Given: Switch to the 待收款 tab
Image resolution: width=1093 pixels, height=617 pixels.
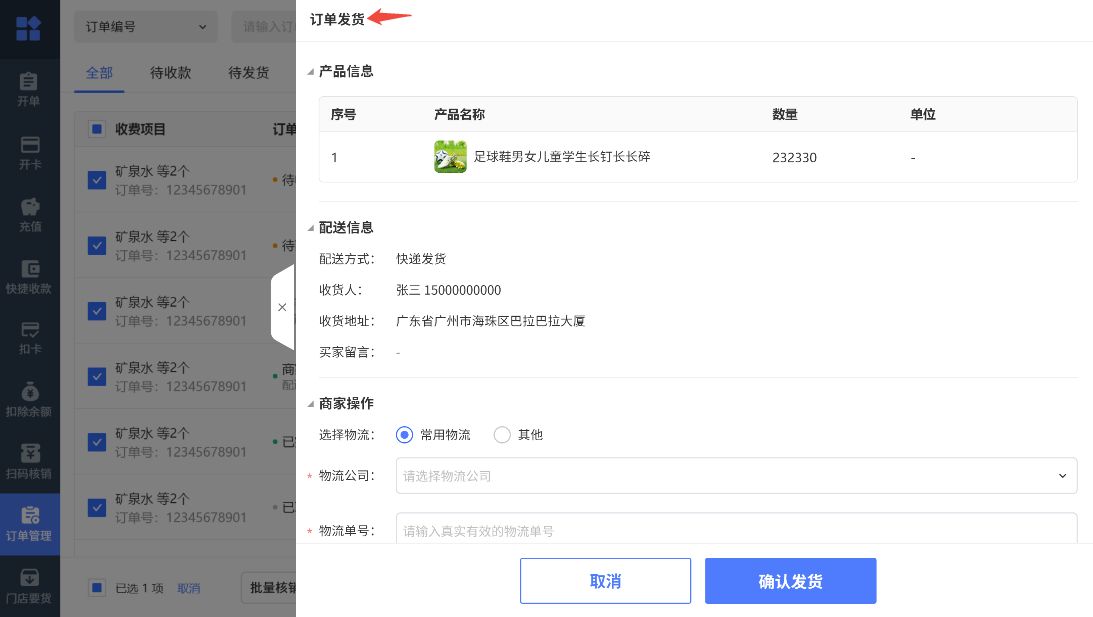Looking at the screenshot, I should [x=170, y=73].
